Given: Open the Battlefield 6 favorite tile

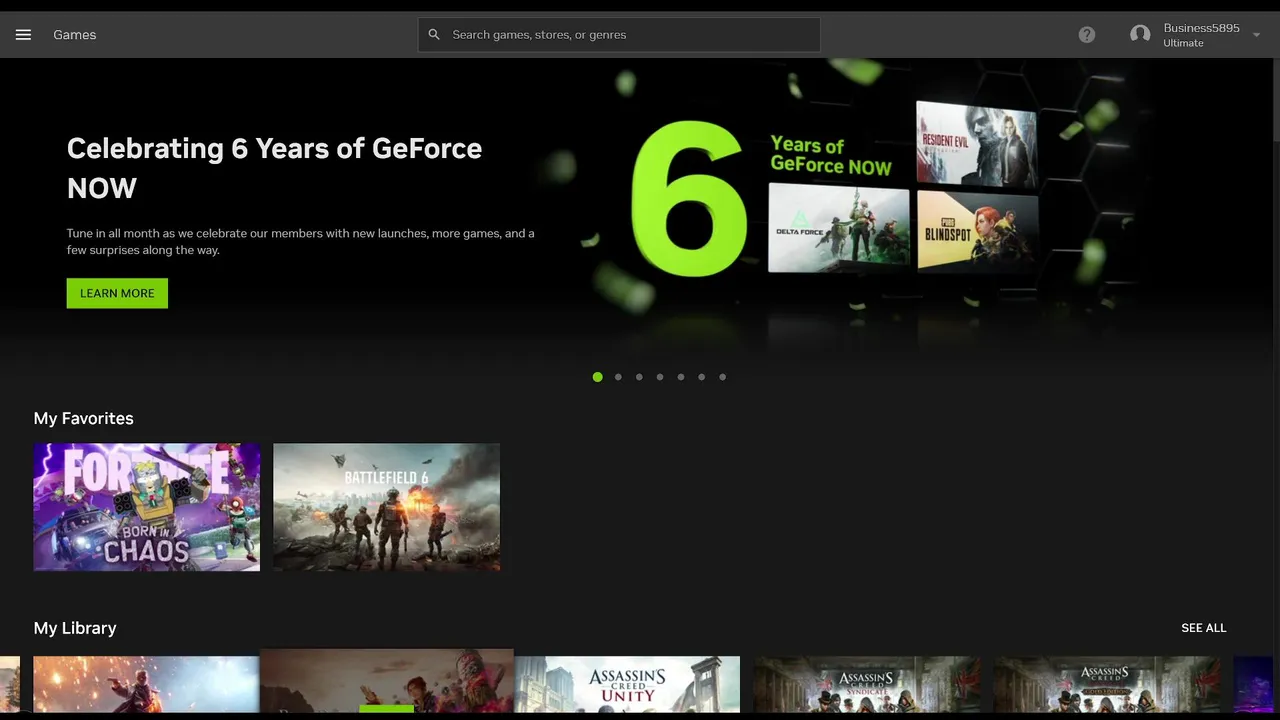Looking at the screenshot, I should tap(387, 507).
